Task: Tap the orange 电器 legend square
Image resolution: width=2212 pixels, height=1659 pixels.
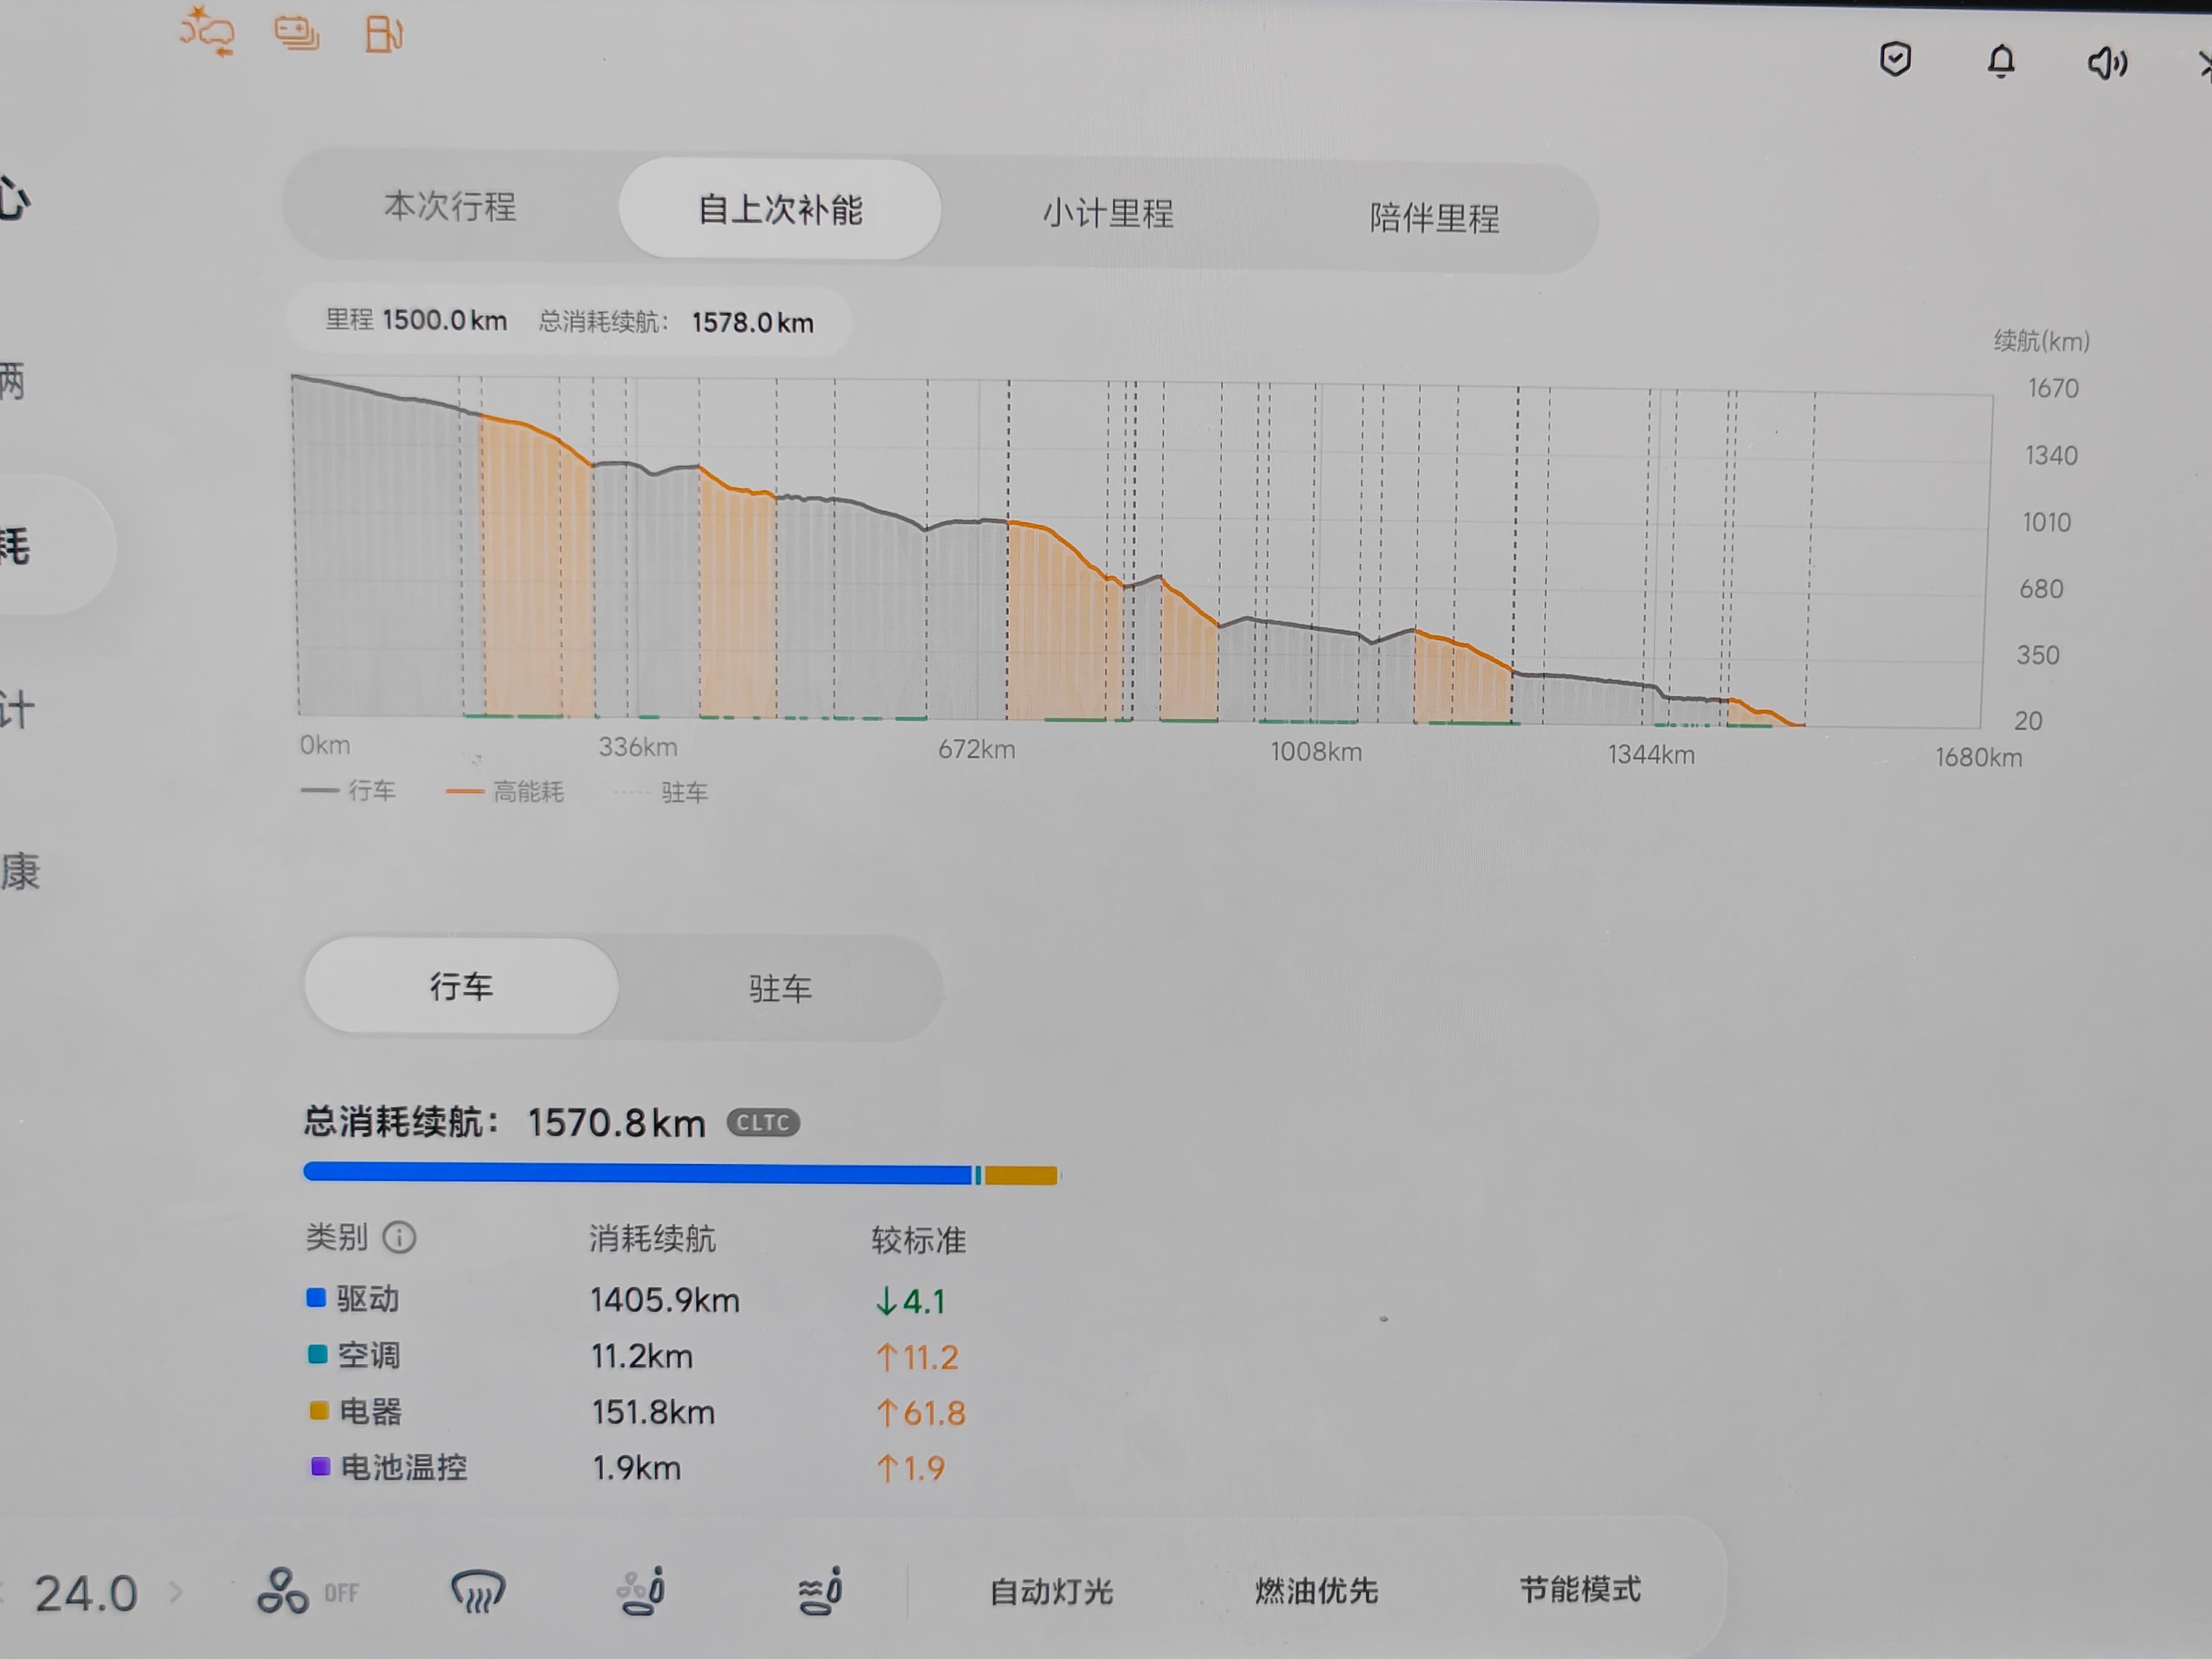Action: coord(319,1410)
